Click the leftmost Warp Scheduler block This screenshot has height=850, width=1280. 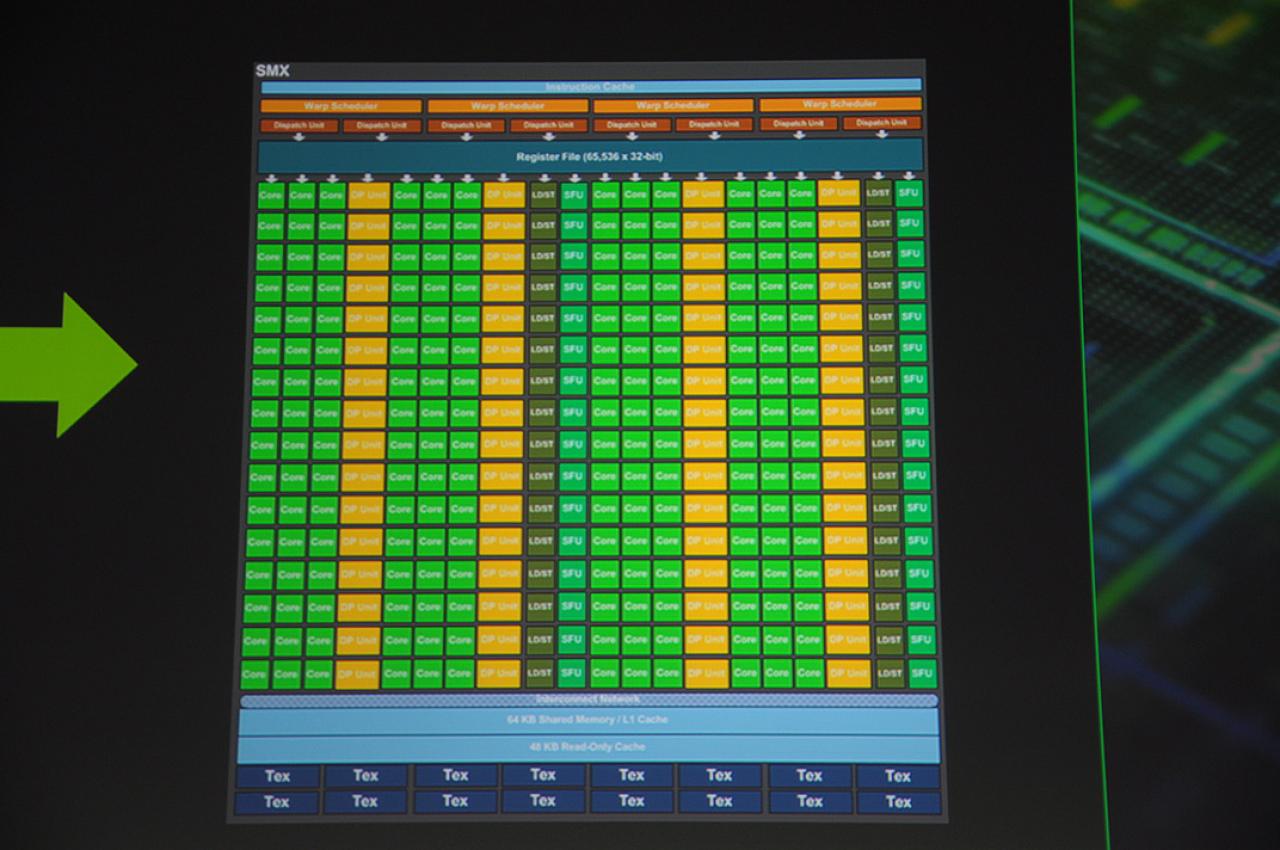(341, 105)
